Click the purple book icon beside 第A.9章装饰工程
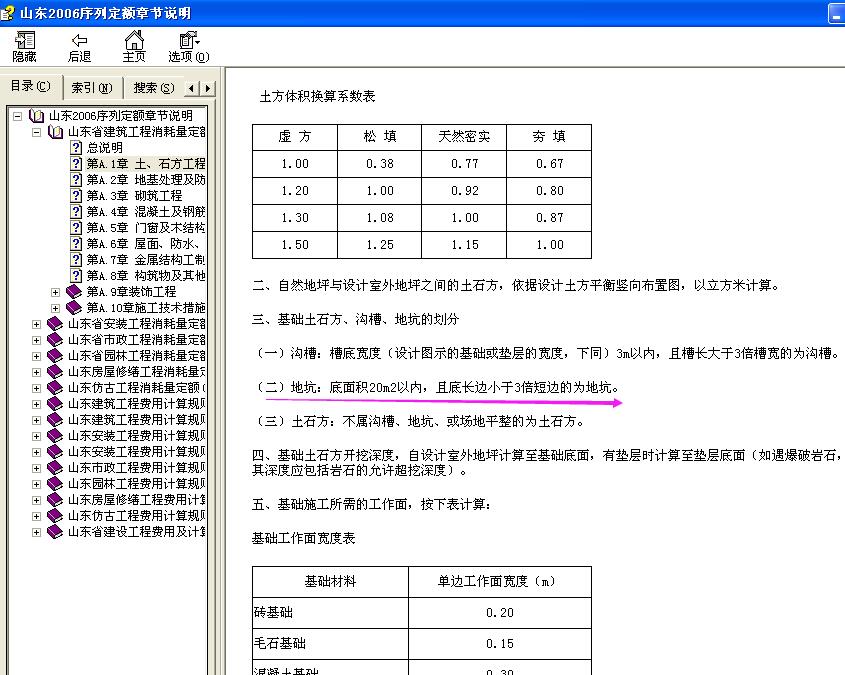The width and height of the screenshot is (845, 675). [x=74, y=292]
